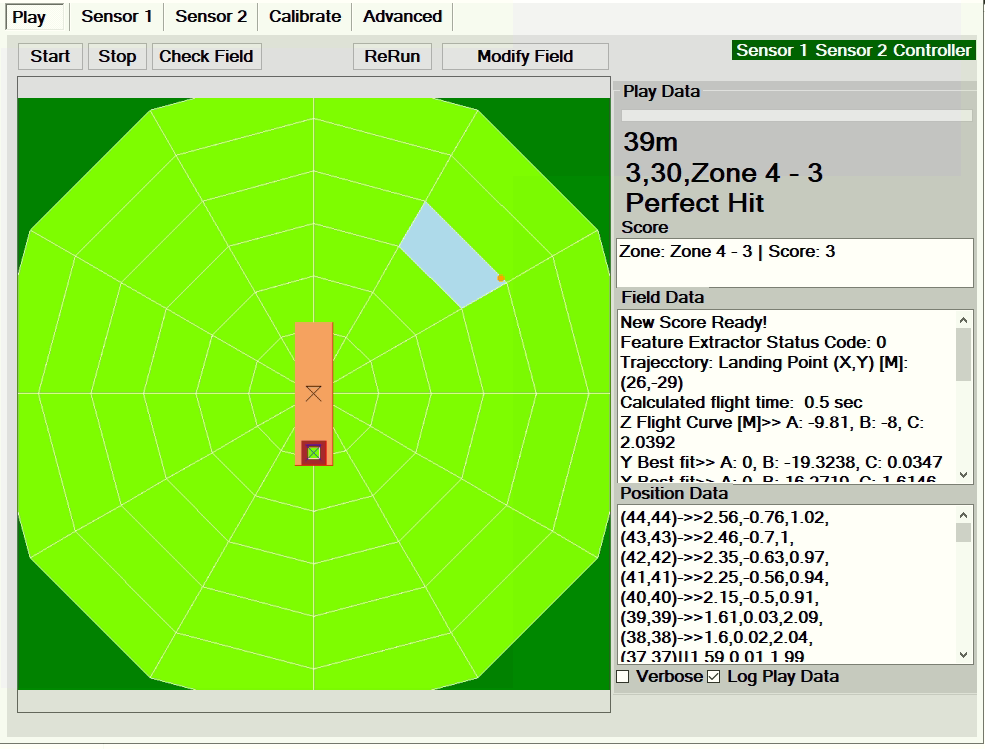Switch to the Sensor 1 tab
Image resolution: width=985 pixels, height=749 pixels.
117,16
